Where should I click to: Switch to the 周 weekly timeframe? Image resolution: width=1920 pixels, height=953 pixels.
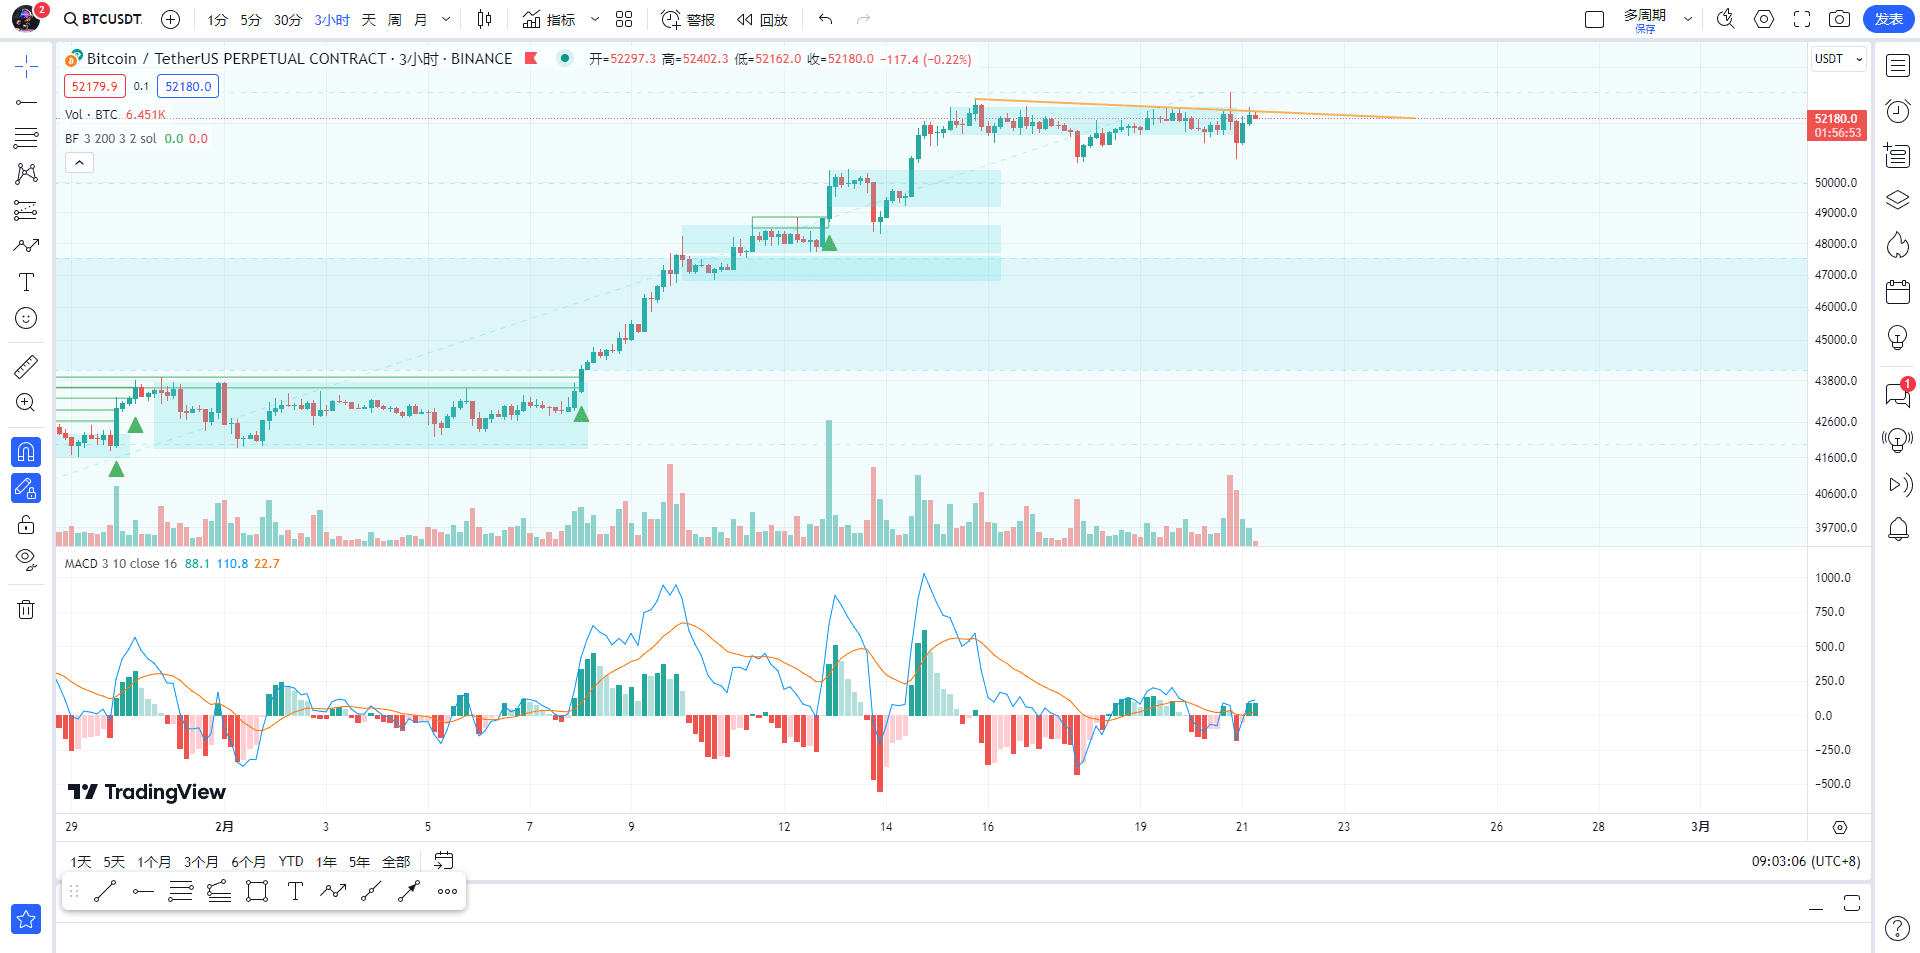coord(395,19)
